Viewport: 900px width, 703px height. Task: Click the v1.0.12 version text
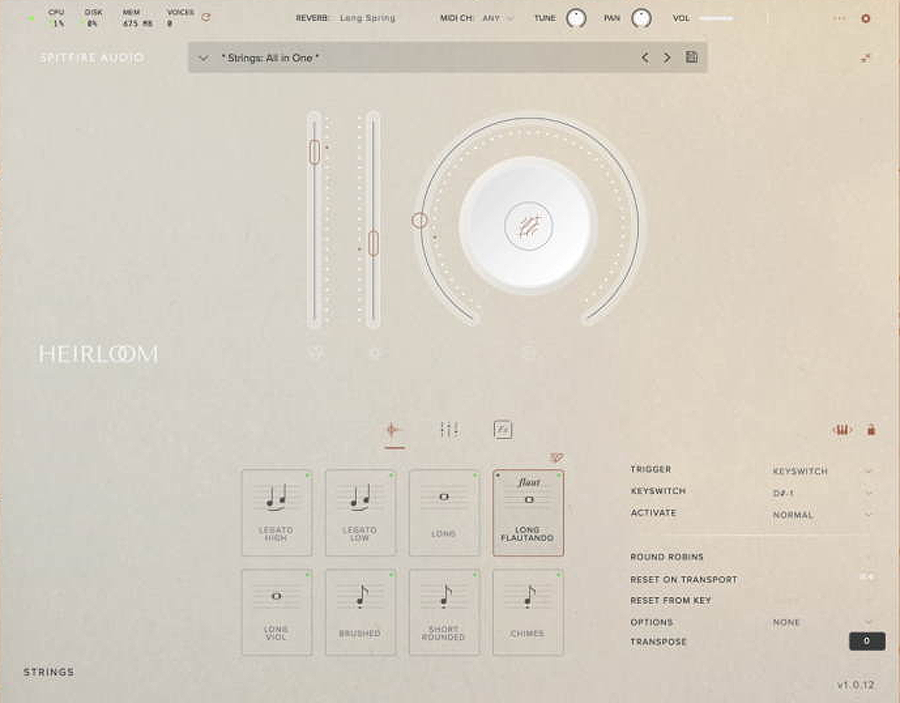tap(855, 685)
